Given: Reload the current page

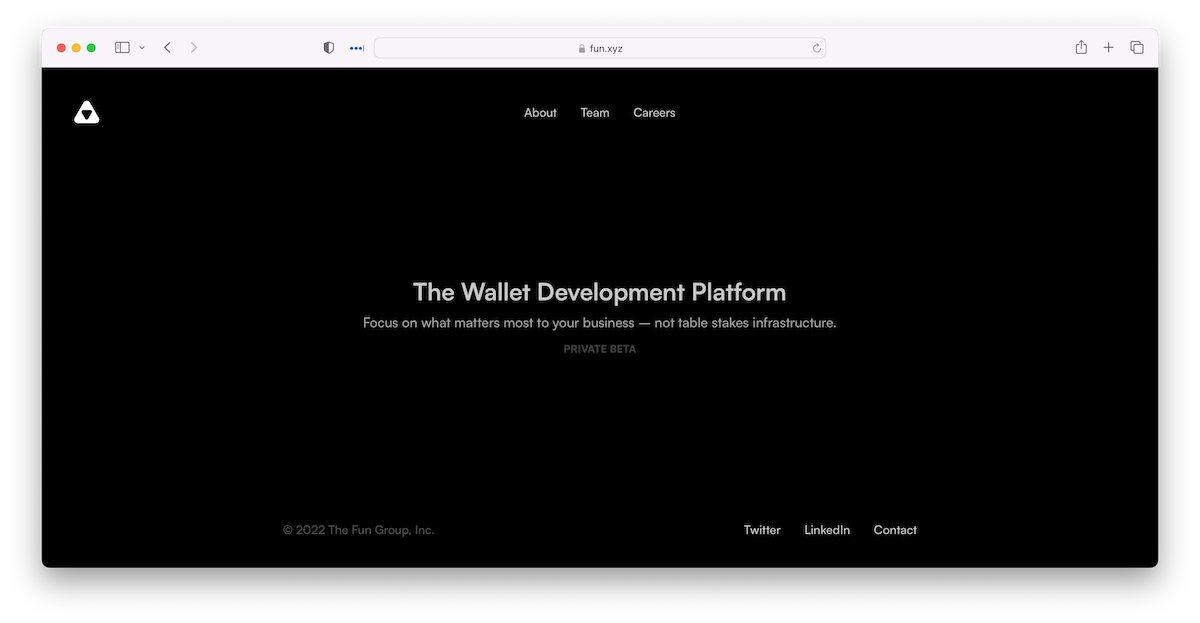Looking at the screenshot, I should coord(816,48).
